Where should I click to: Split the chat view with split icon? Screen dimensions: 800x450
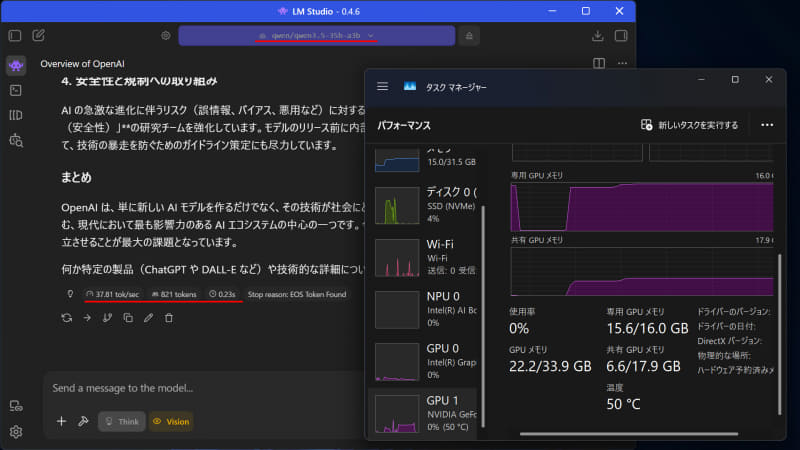pyautogui.click(x=599, y=63)
